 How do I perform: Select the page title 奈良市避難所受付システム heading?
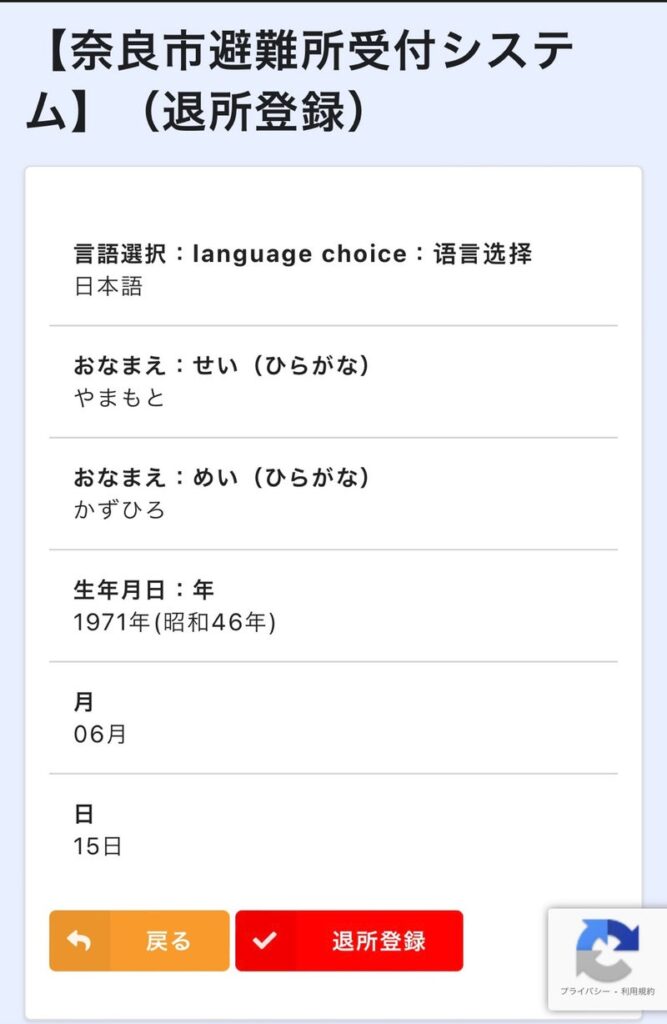tap(301, 80)
